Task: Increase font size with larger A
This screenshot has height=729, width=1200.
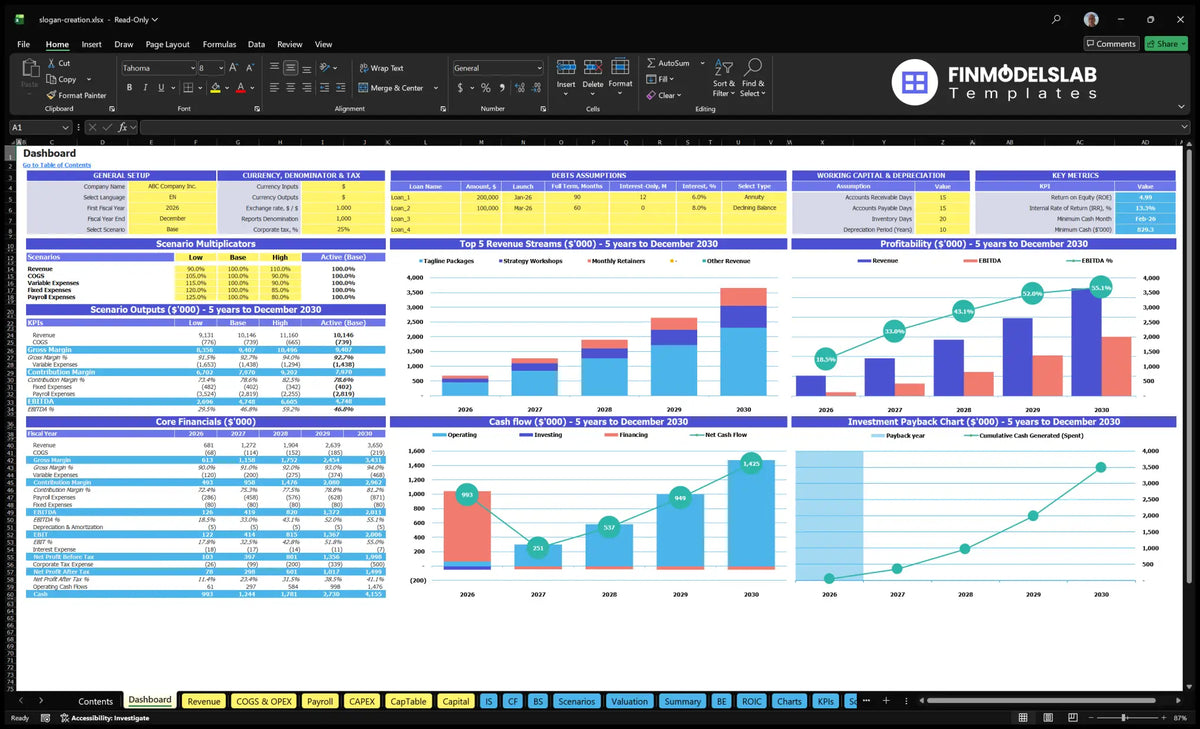Action: pyautogui.click(x=234, y=68)
